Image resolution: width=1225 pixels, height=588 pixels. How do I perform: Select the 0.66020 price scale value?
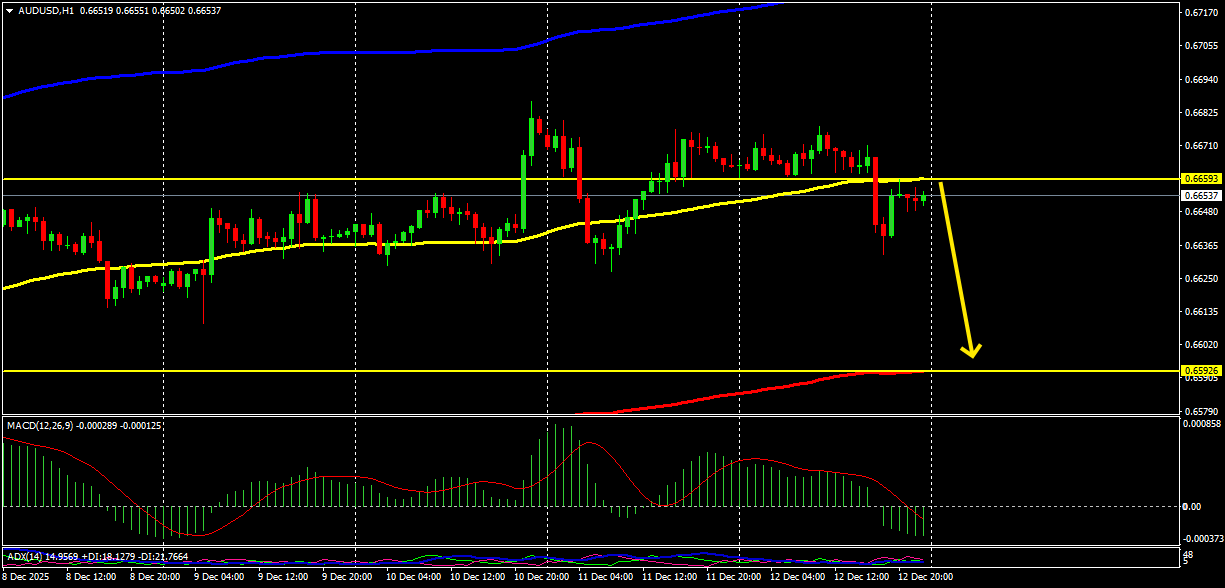(x=1199, y=345)
